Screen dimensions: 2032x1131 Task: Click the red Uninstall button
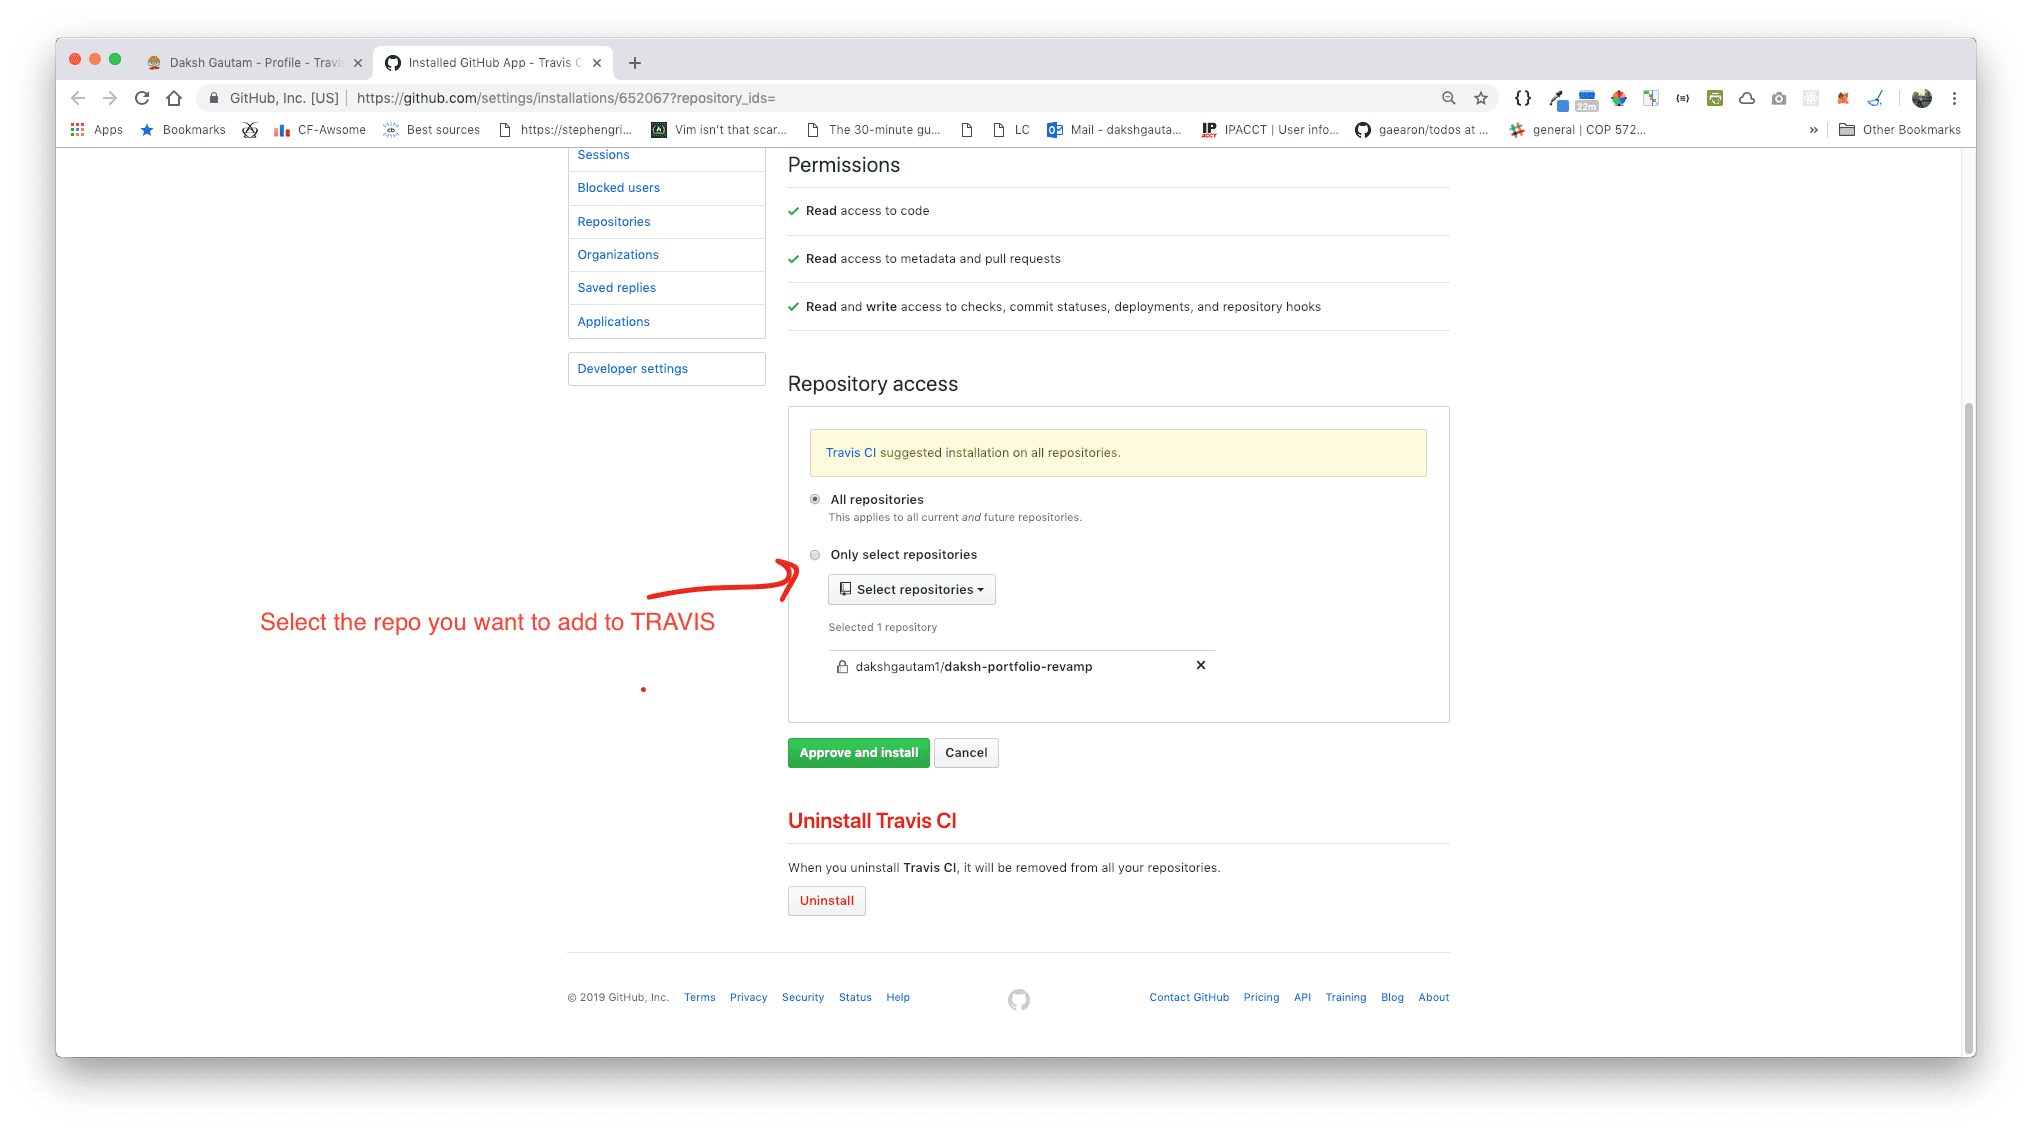[826, 901]
